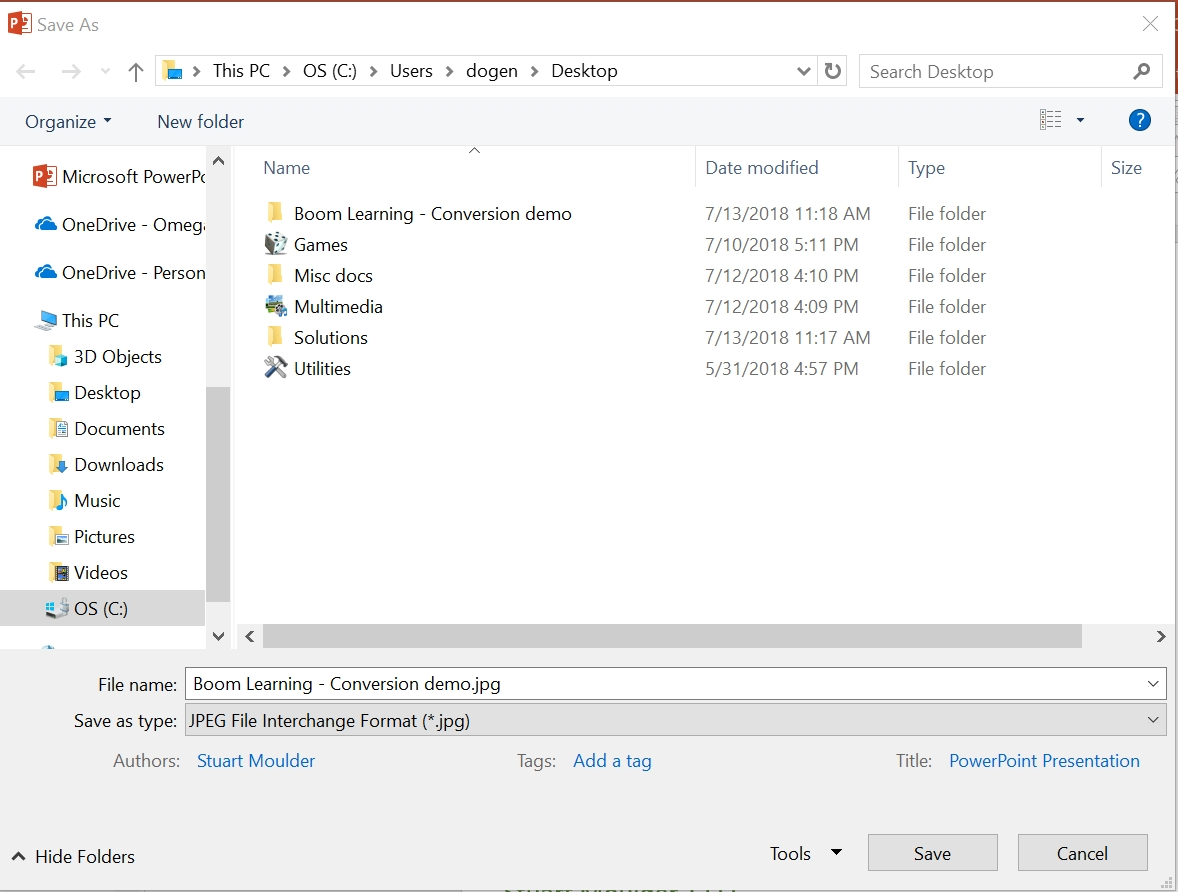This screenshot has width=1178, height=892.
Task: Select Desktop in the address path
Action: (x=584, y=71)
